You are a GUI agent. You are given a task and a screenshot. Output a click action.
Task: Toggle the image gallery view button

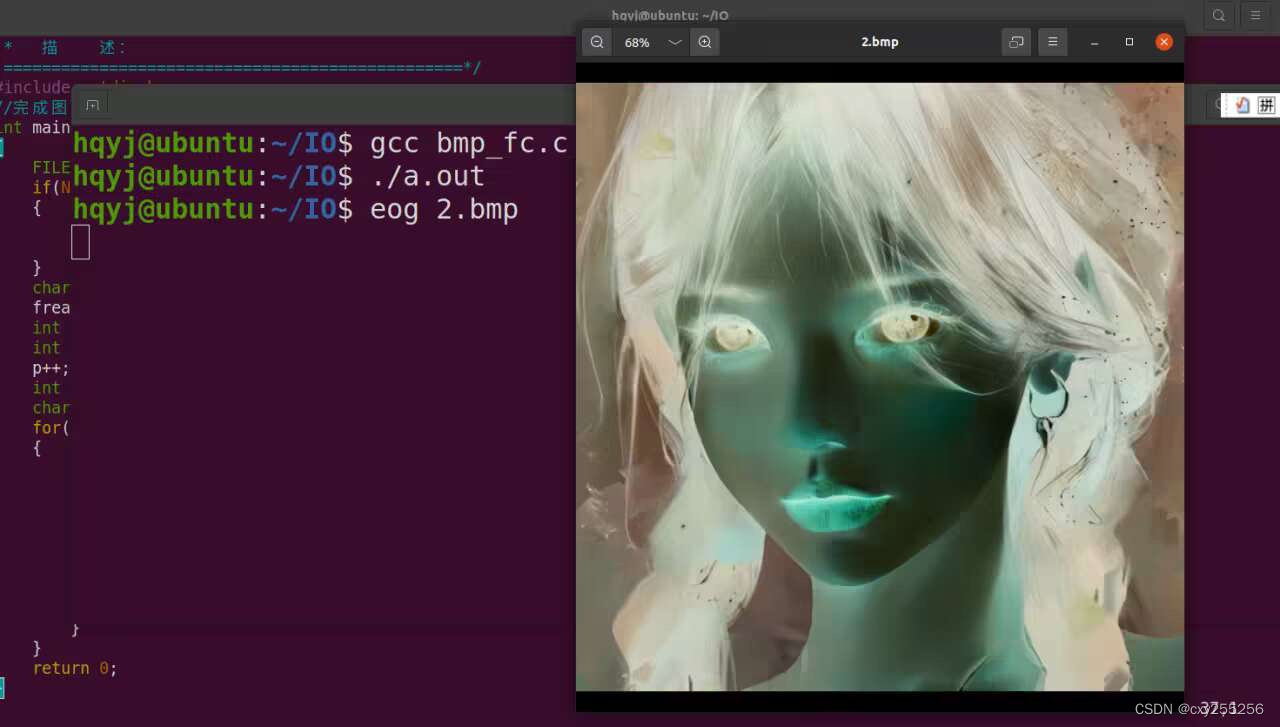click(1017, 42)
